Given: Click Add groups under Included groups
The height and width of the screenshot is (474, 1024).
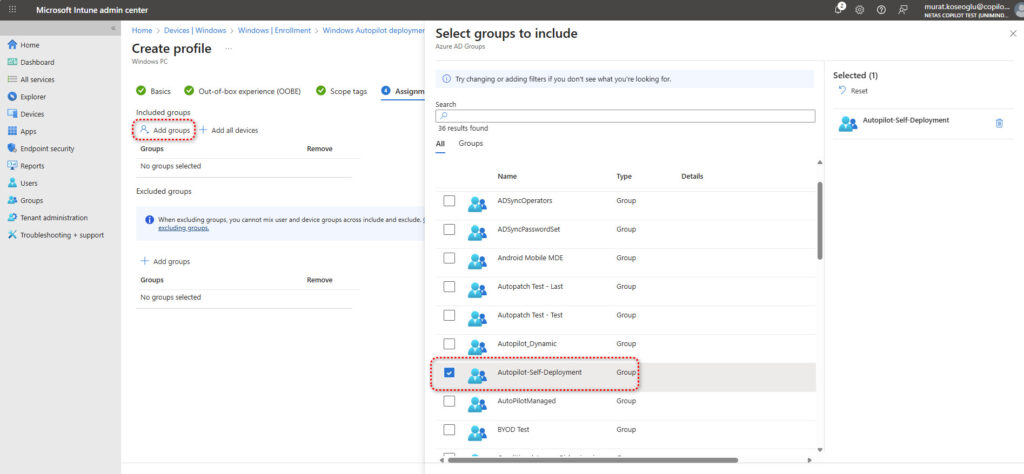Looking at the screenshot, I should pos(165,130).
